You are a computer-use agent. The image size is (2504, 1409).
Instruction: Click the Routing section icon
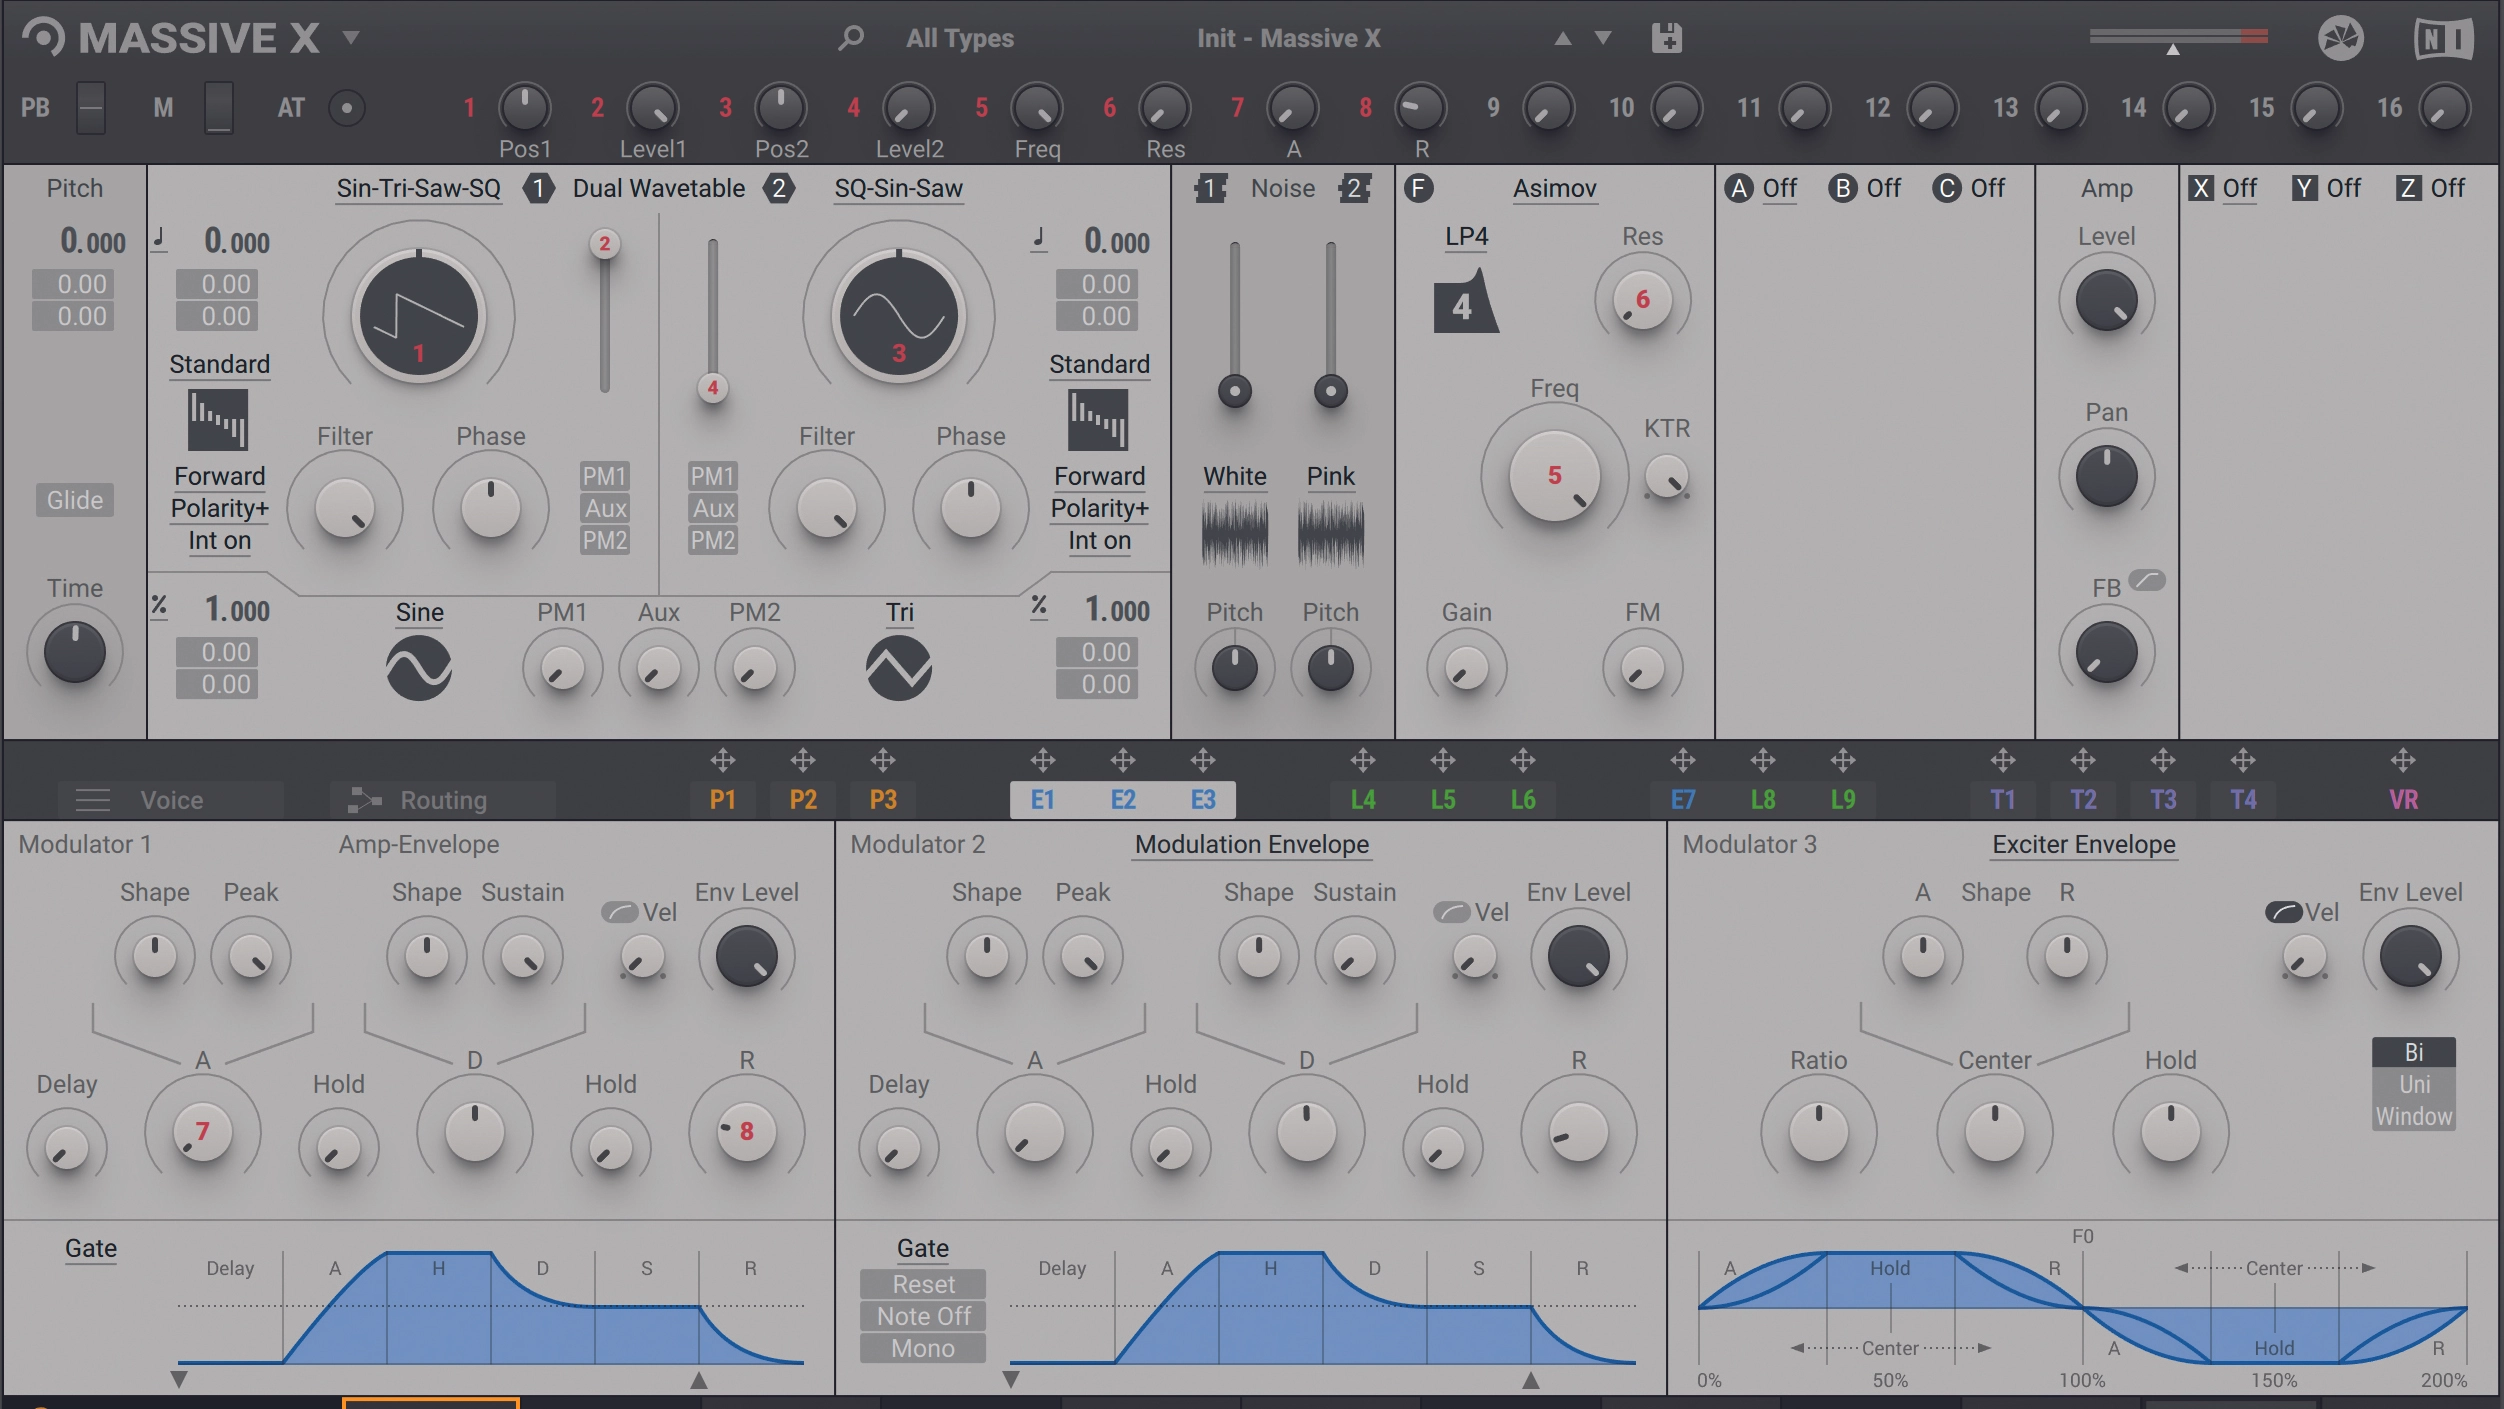point(364,800)
